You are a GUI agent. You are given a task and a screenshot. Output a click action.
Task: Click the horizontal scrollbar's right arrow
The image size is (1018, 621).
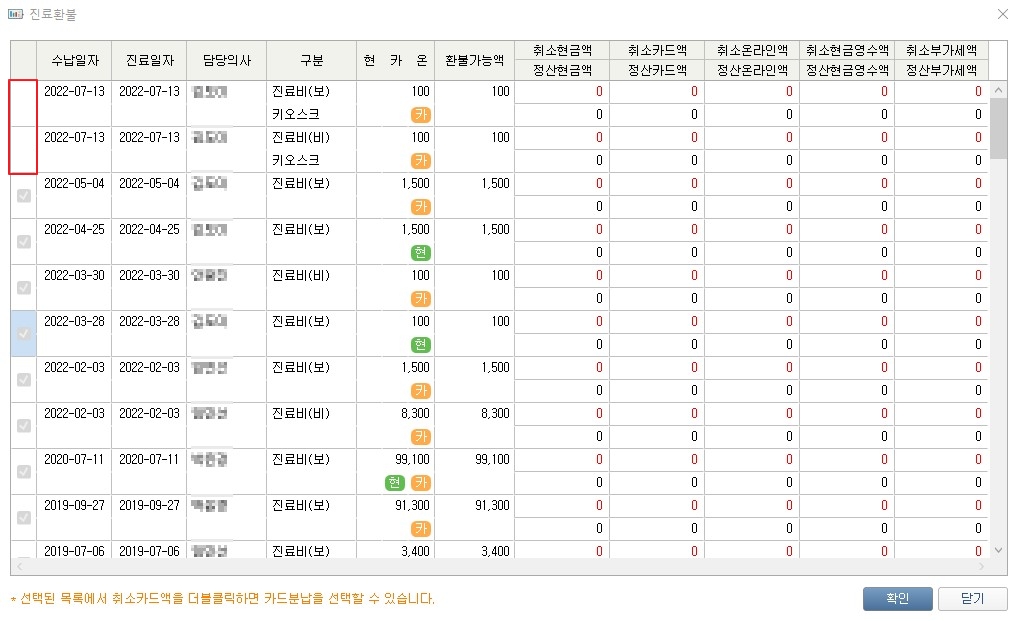click(x=980, y=566)
